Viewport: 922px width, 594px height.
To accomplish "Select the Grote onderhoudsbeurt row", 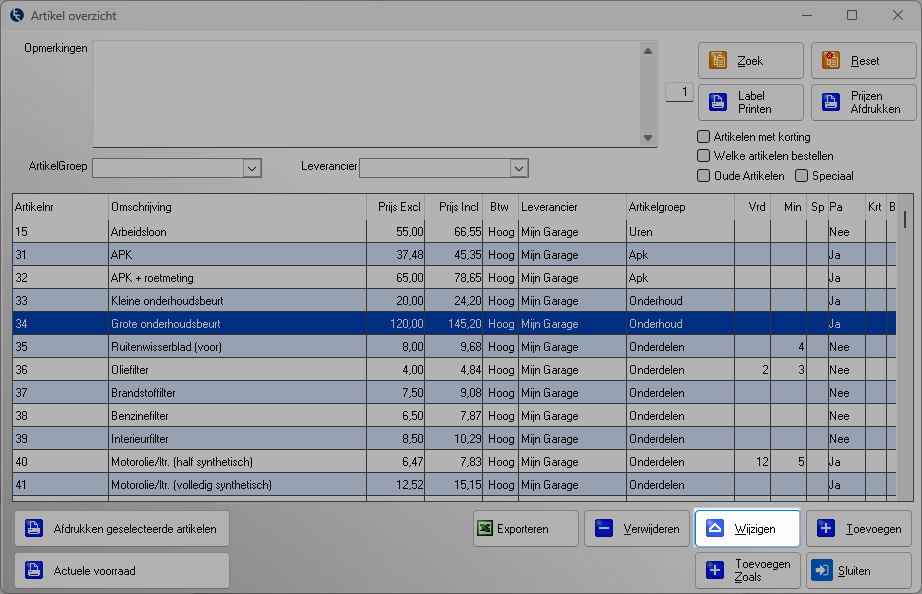I will (x=454, y=323).
